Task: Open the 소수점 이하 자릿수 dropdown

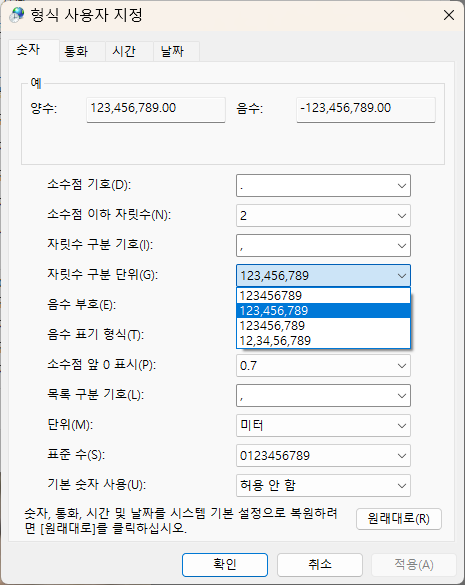Action: [x=323, y=216]
